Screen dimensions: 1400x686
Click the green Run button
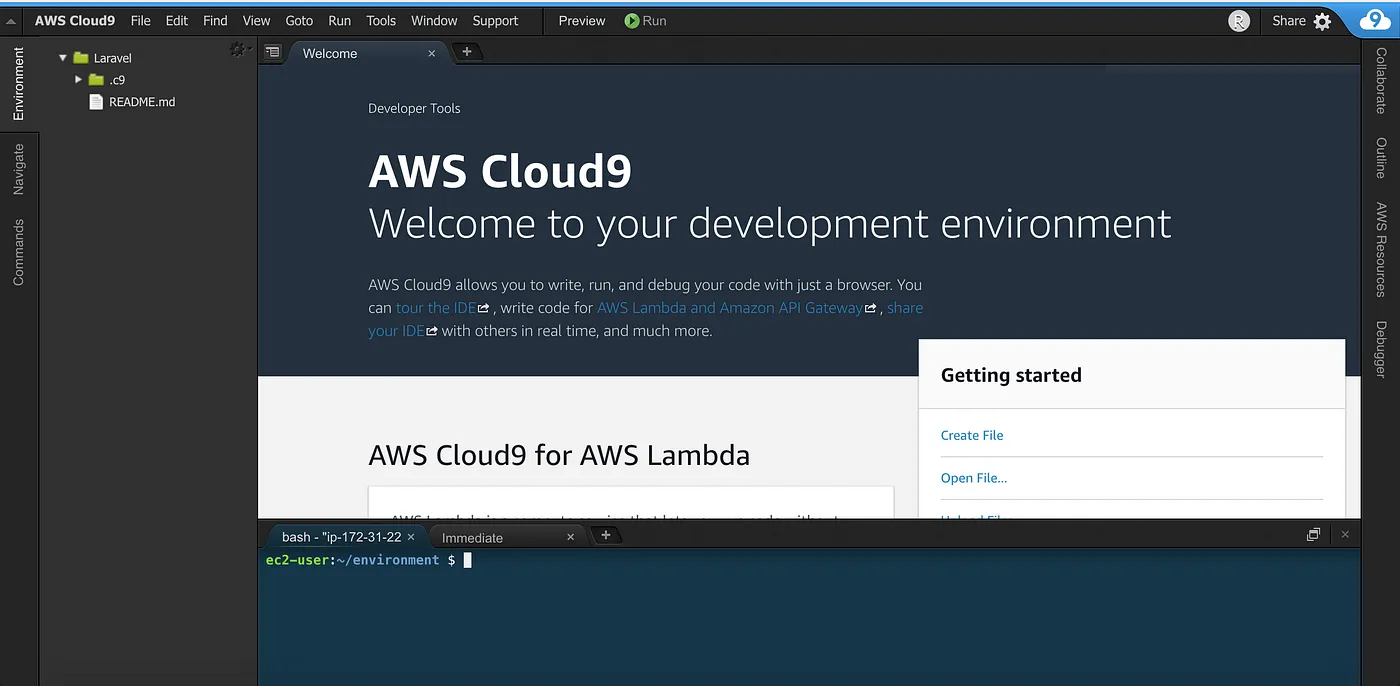(646, 21)
